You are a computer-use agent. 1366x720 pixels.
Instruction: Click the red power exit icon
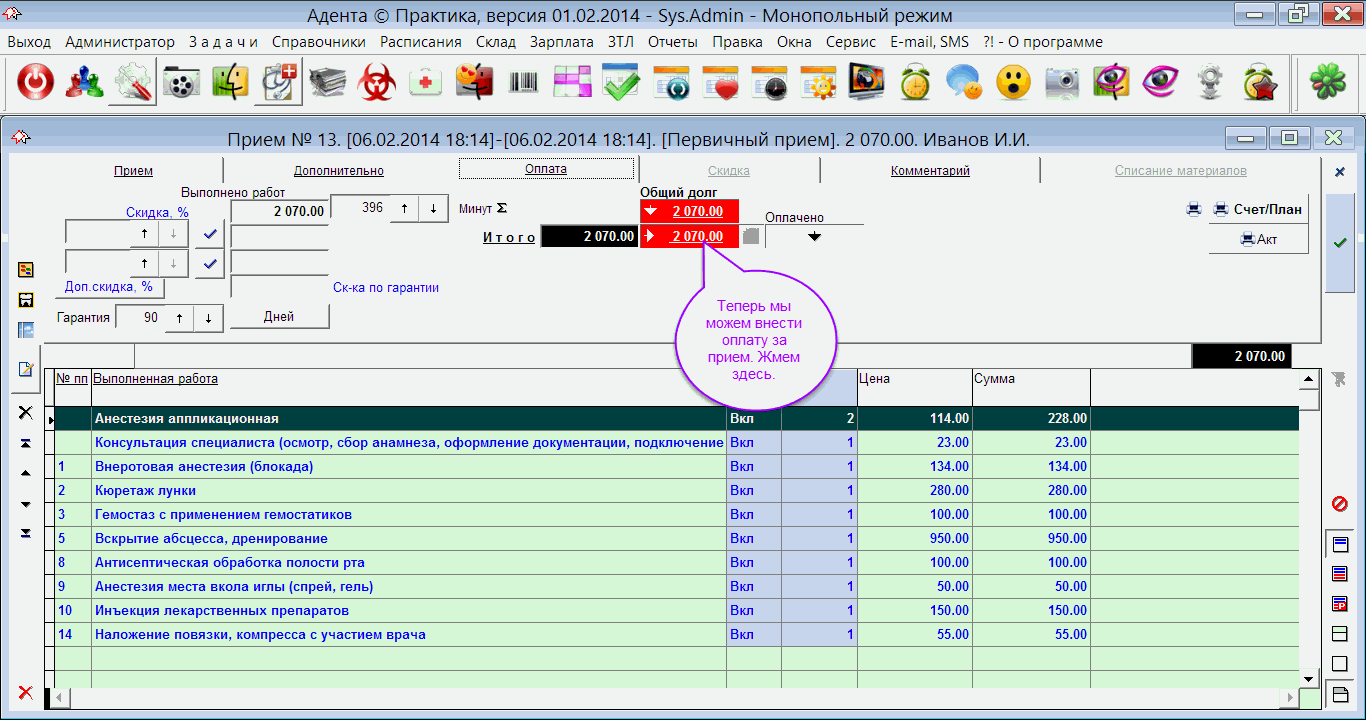tap(35, 83)
